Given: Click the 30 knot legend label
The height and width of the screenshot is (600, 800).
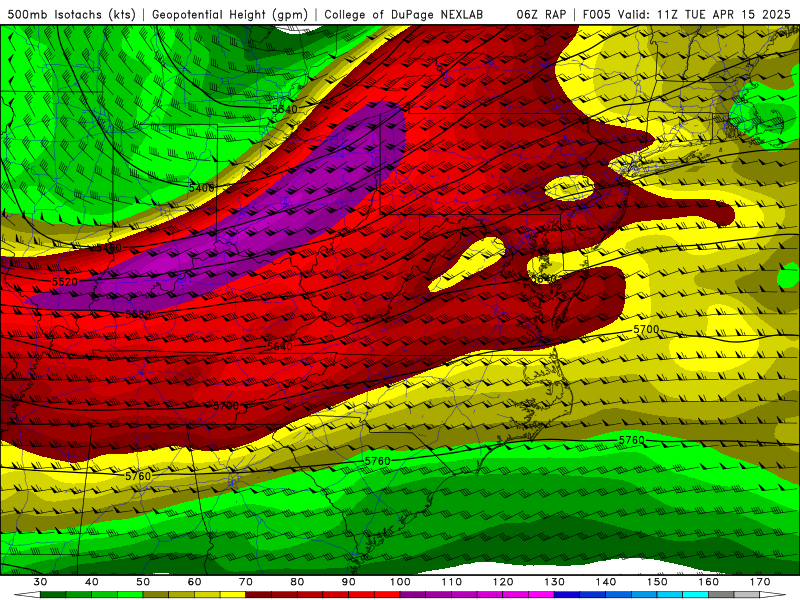Looking at the screenshot, I should 40,582.
